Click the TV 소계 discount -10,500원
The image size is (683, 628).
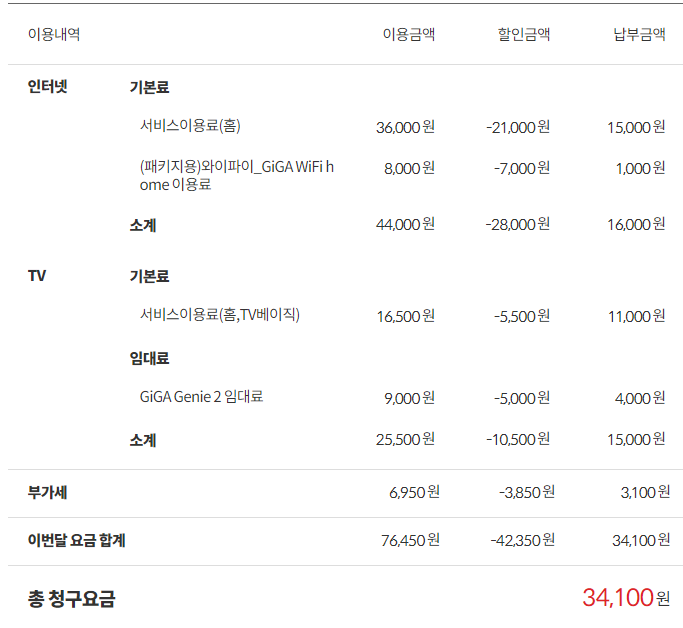518,439
